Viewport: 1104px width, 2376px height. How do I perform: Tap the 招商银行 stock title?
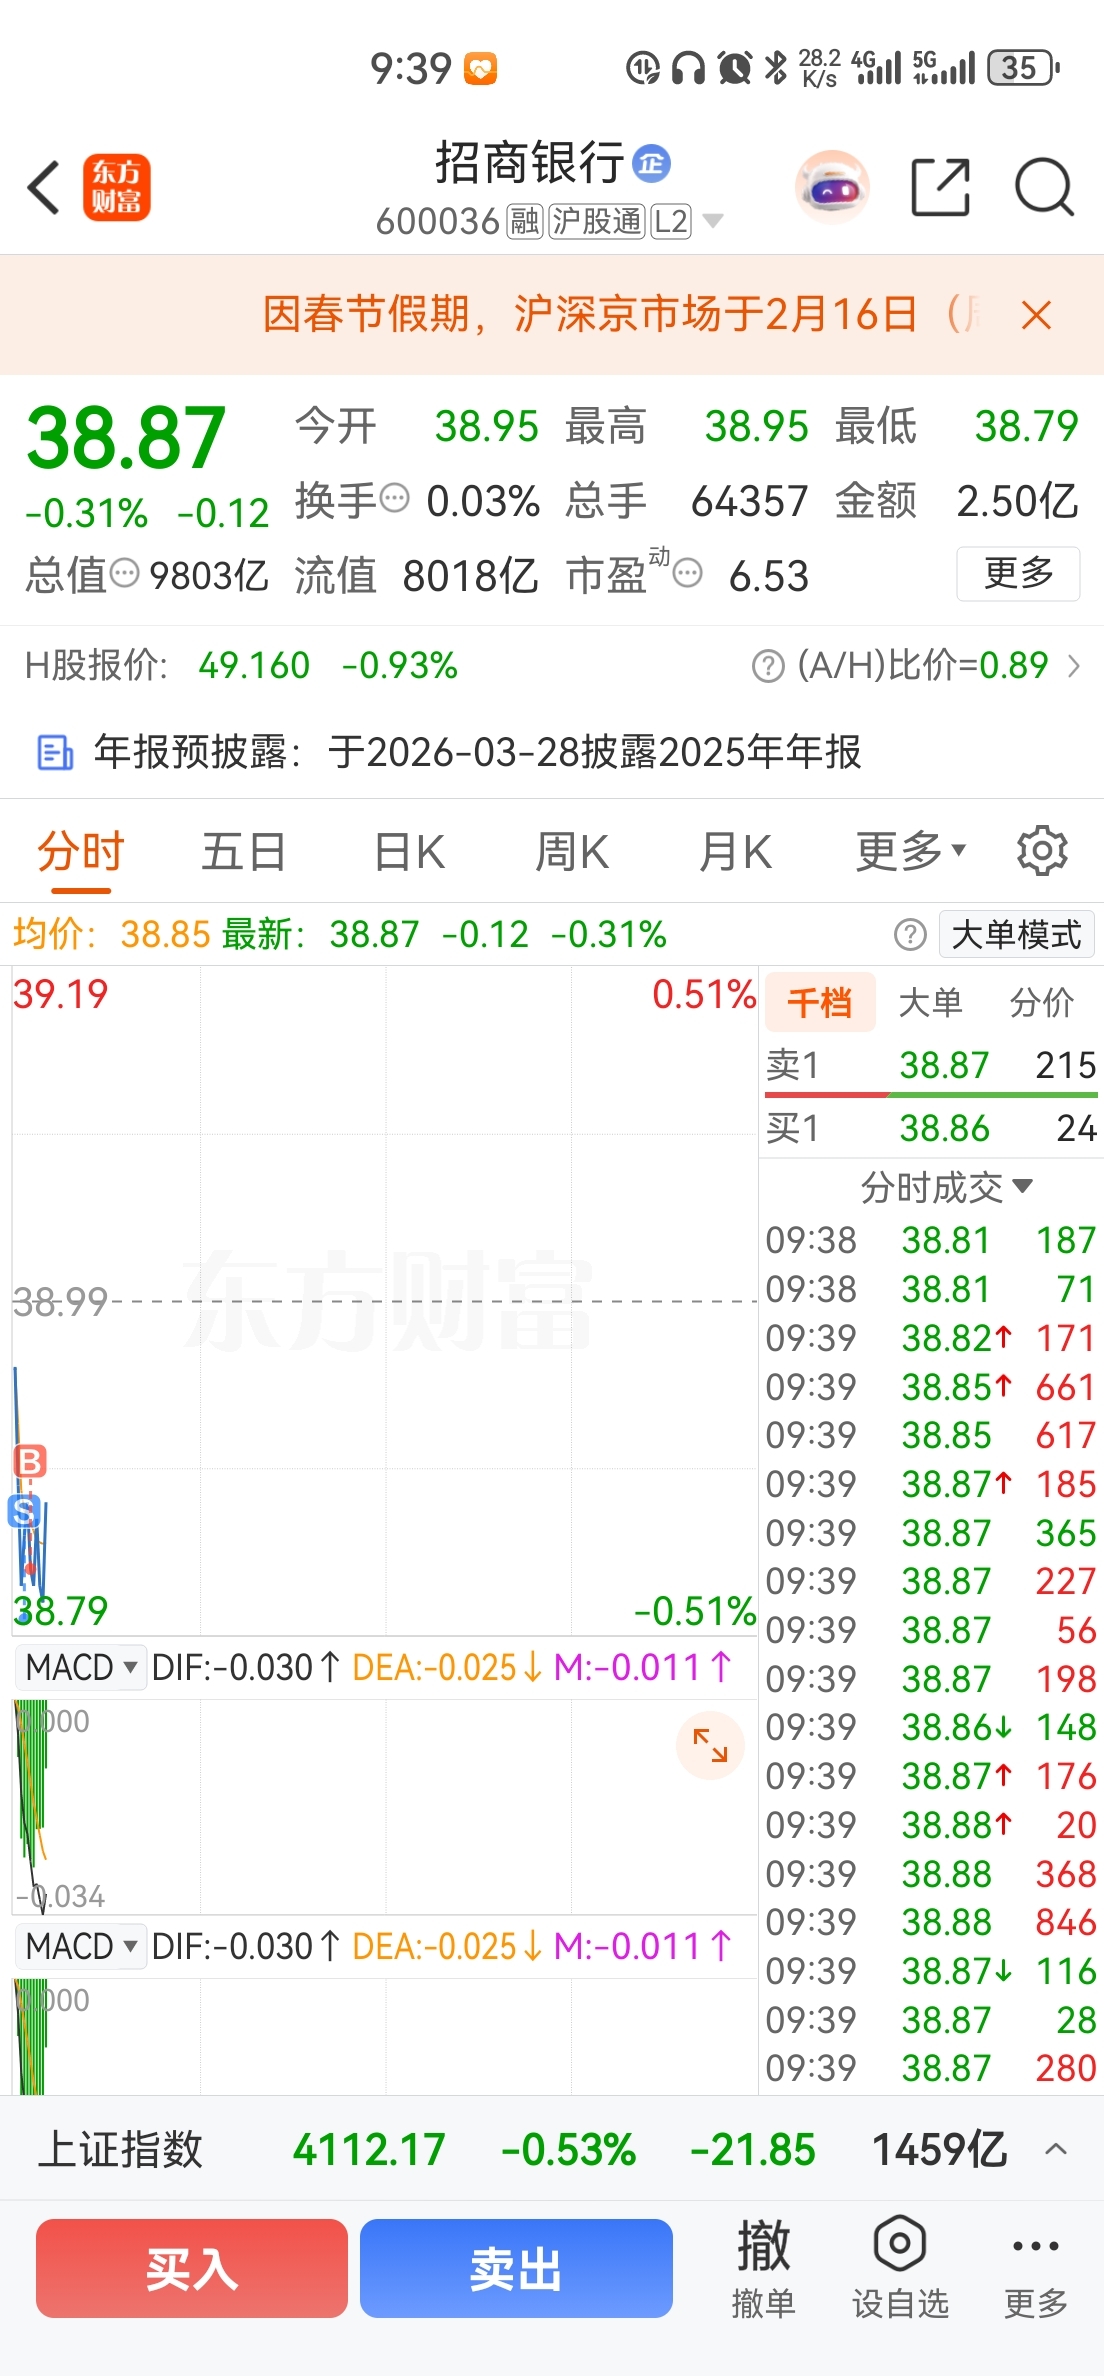click(529, 163)
